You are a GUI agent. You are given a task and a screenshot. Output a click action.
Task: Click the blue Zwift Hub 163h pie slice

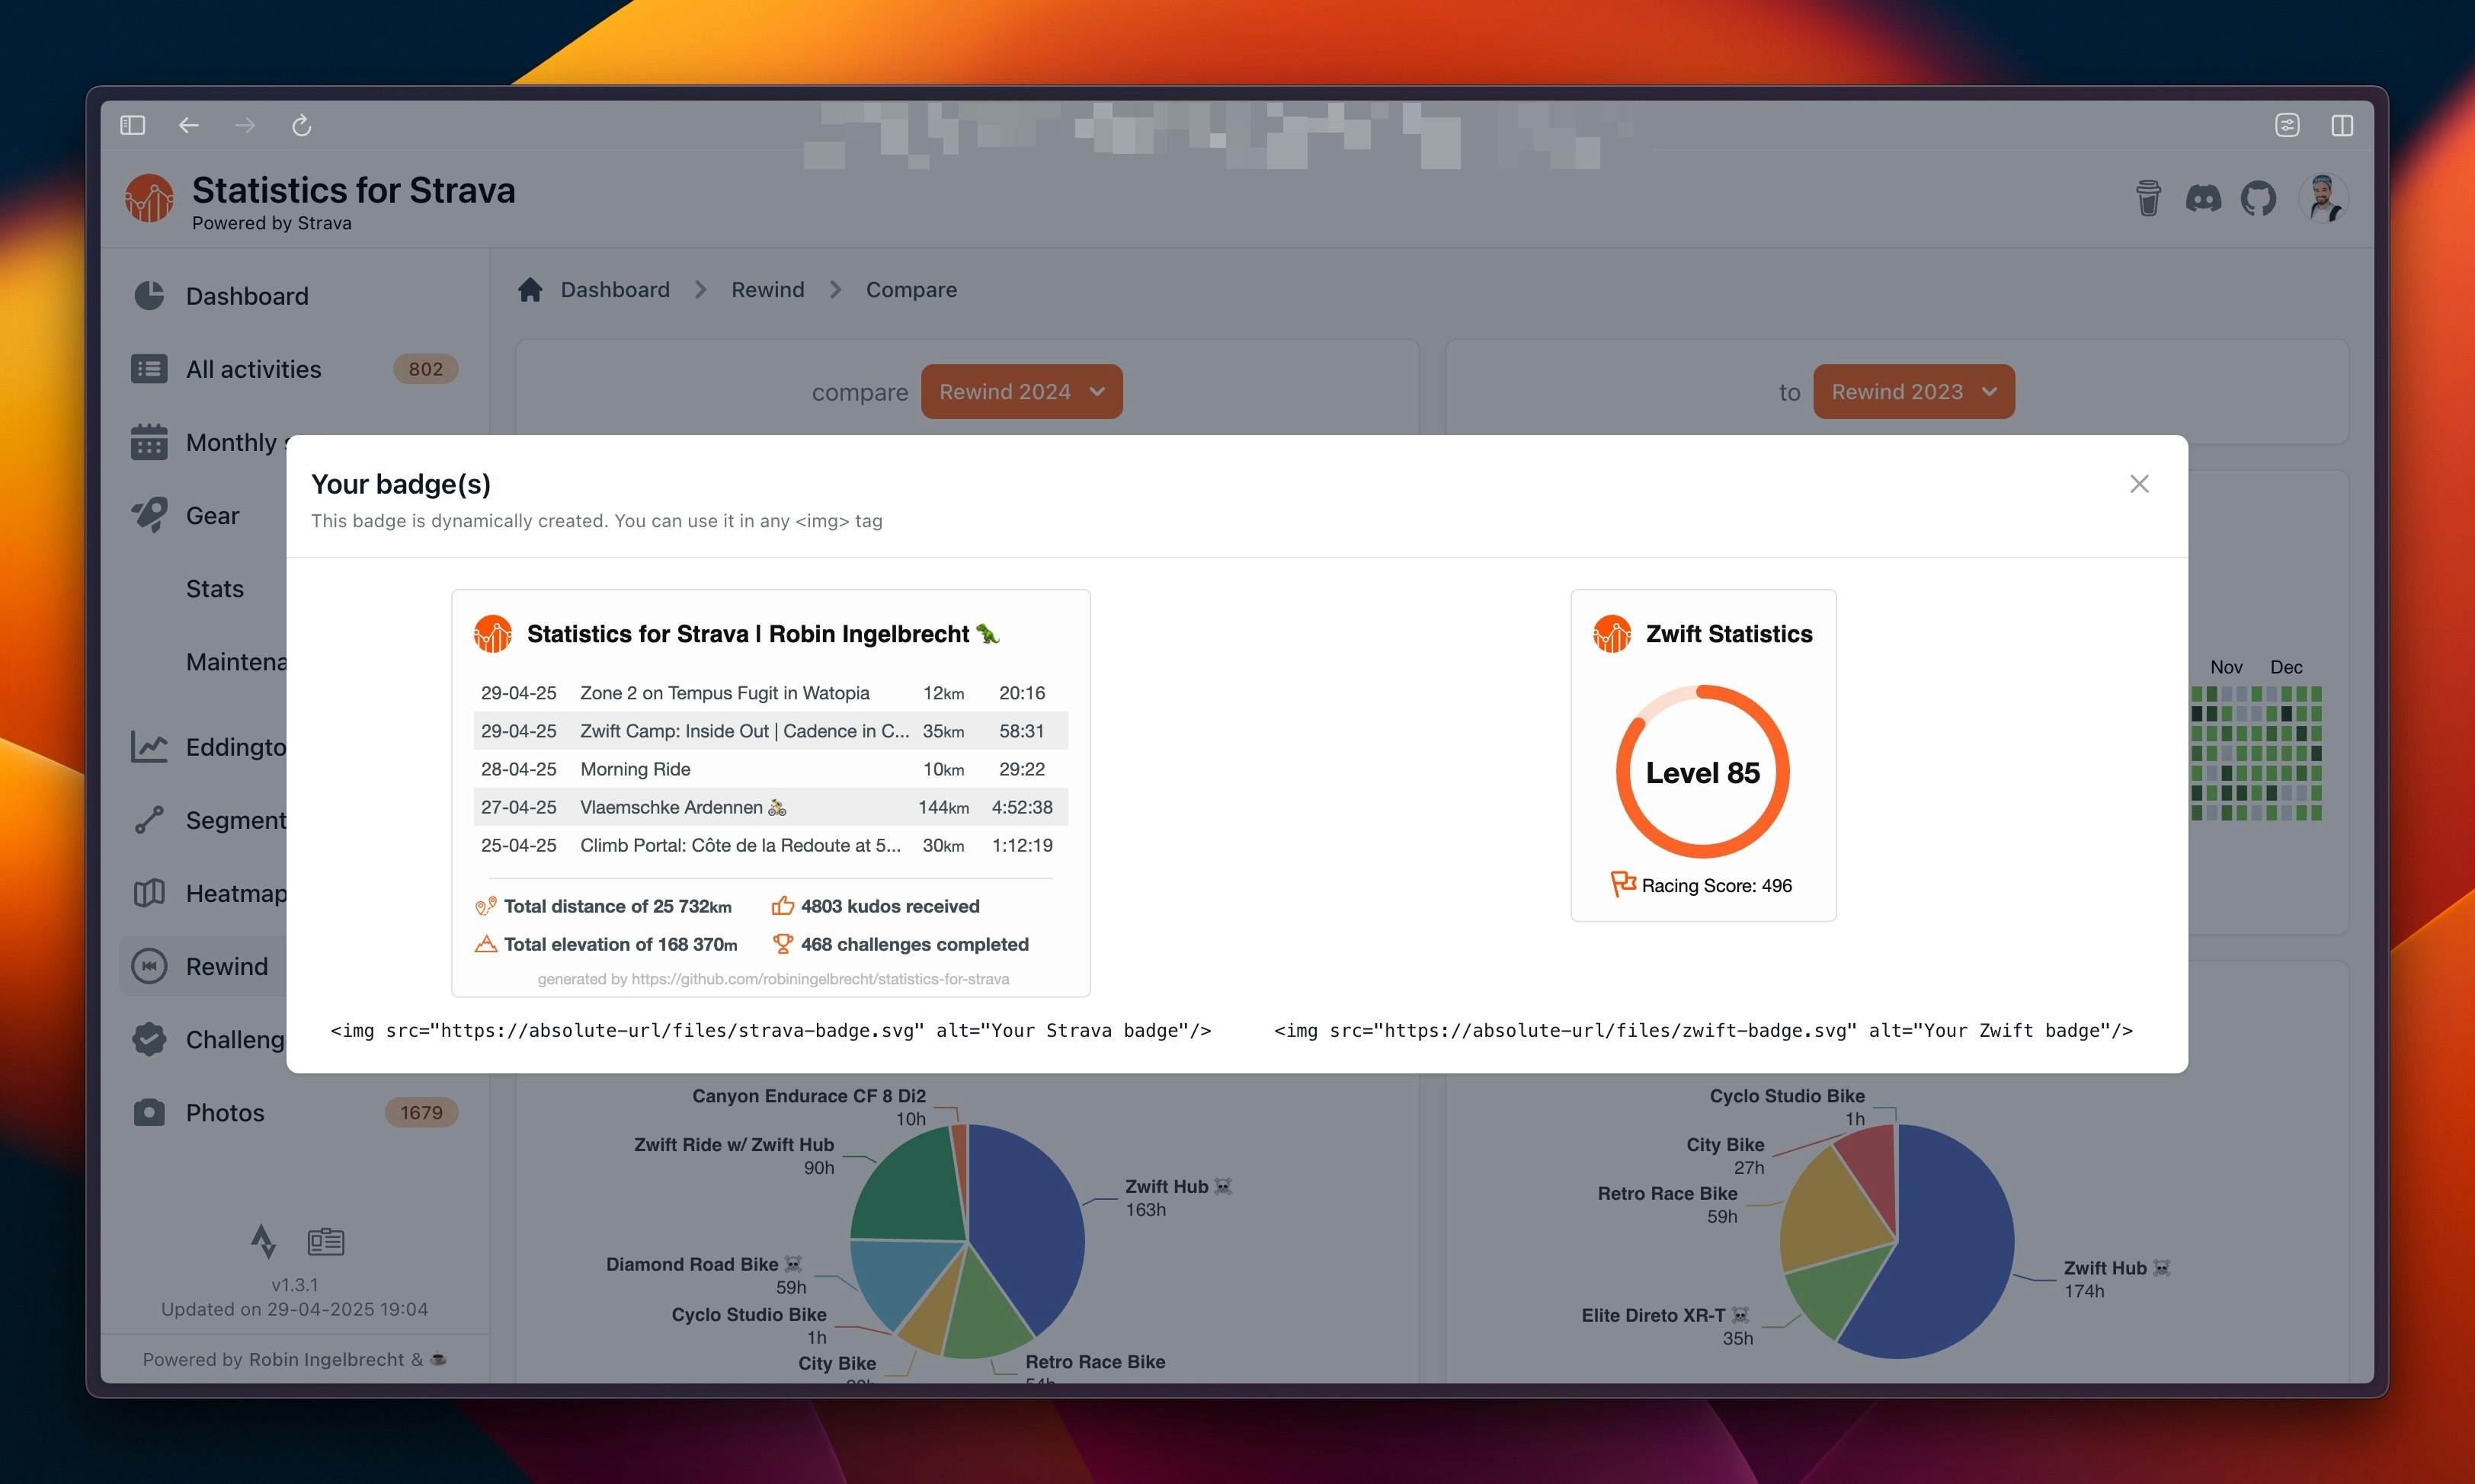(x=1030, y=1225)
